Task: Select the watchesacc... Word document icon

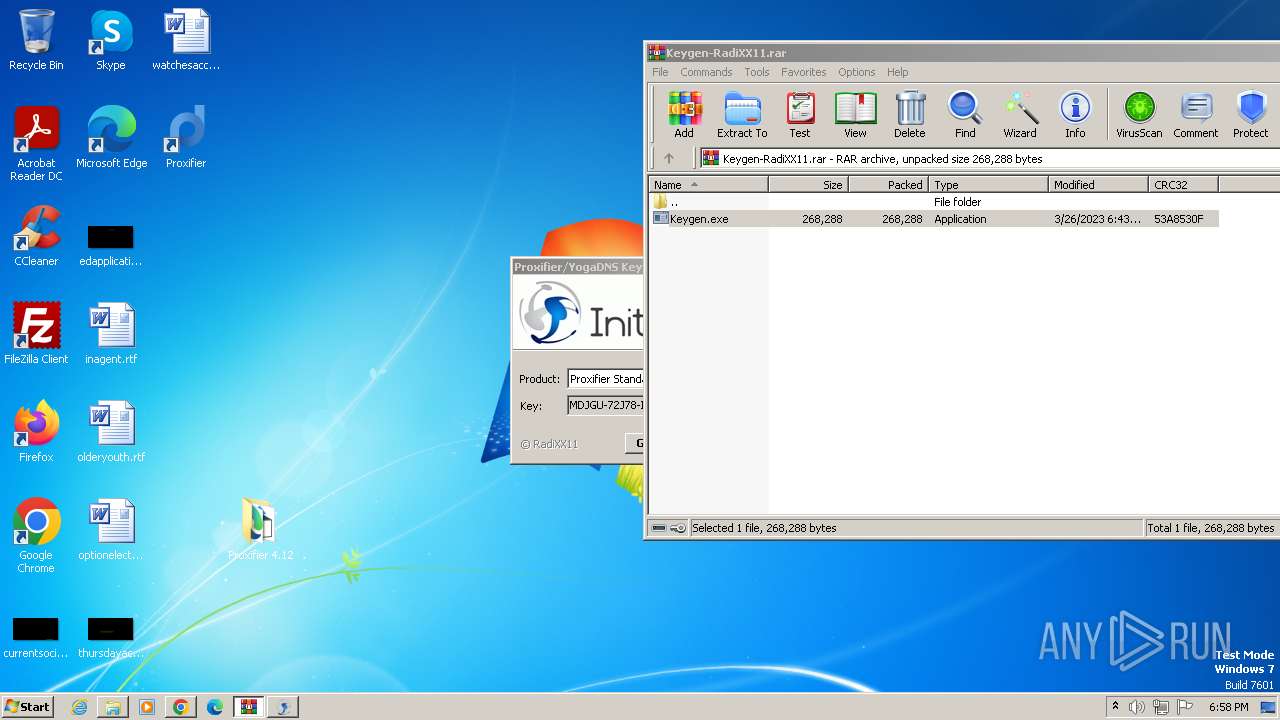Action: point(186,41)
